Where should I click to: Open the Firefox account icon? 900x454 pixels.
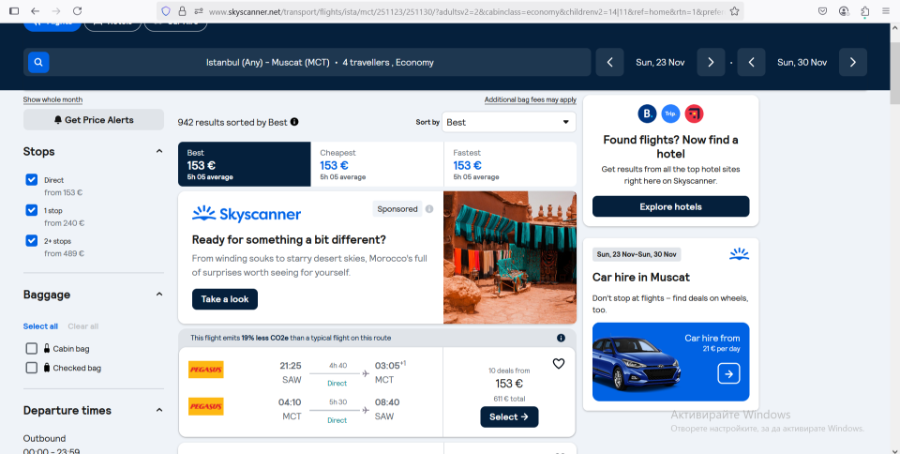point(844,11)
